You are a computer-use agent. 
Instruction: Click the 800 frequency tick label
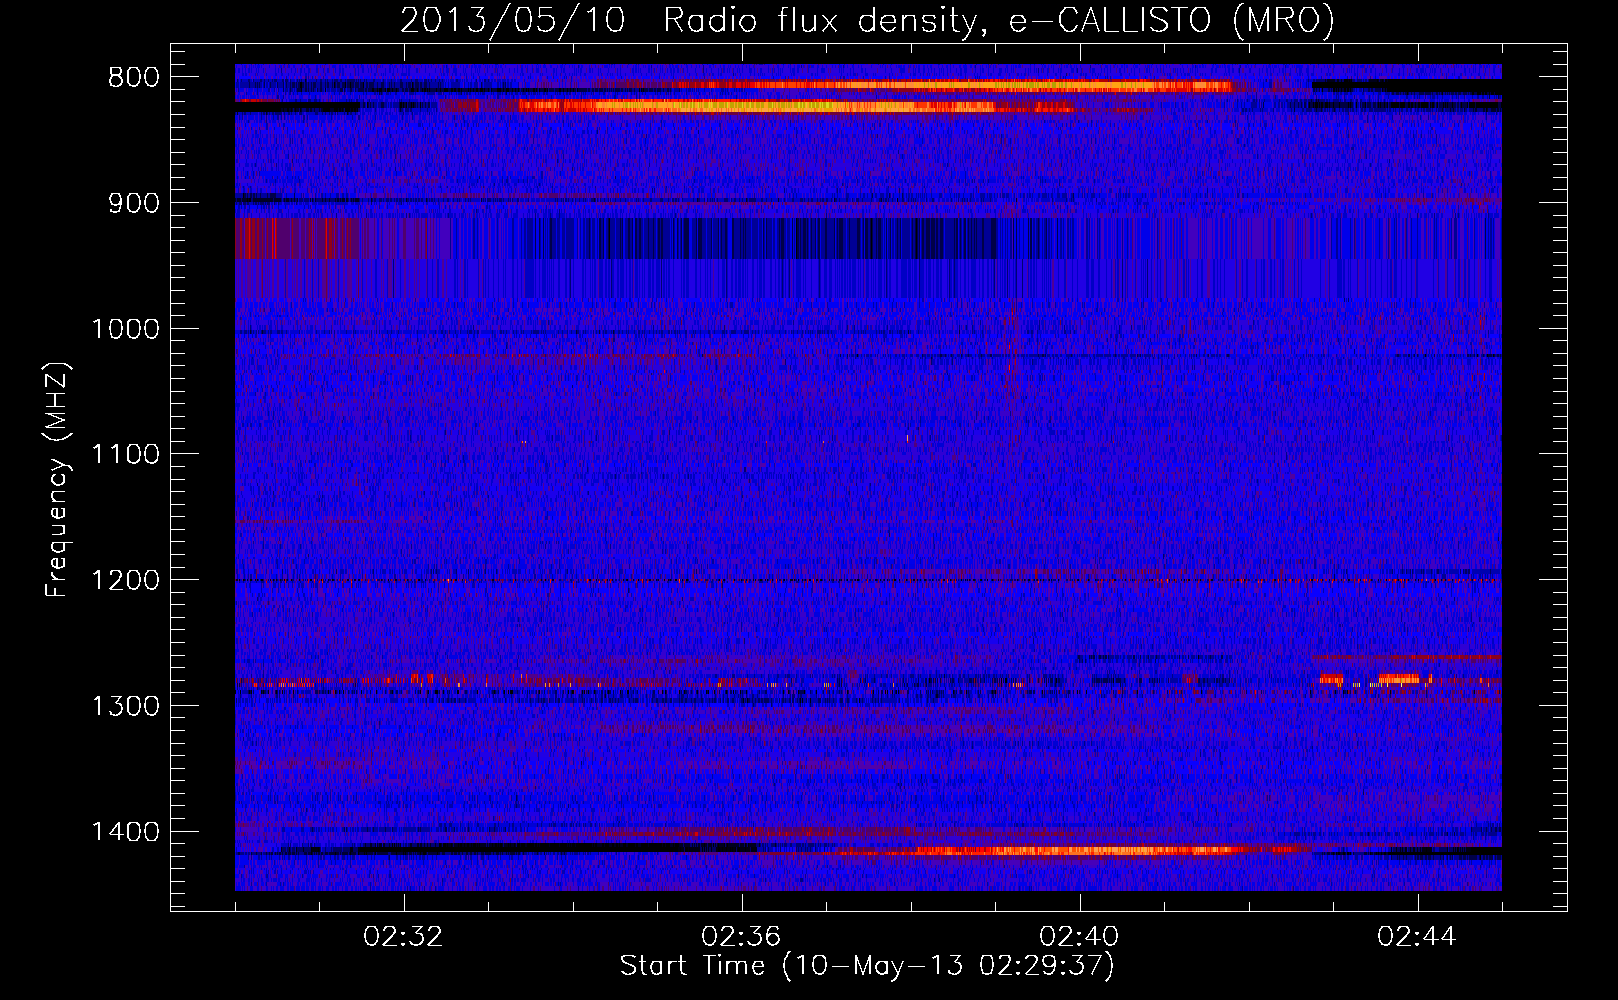click(133, 78)
